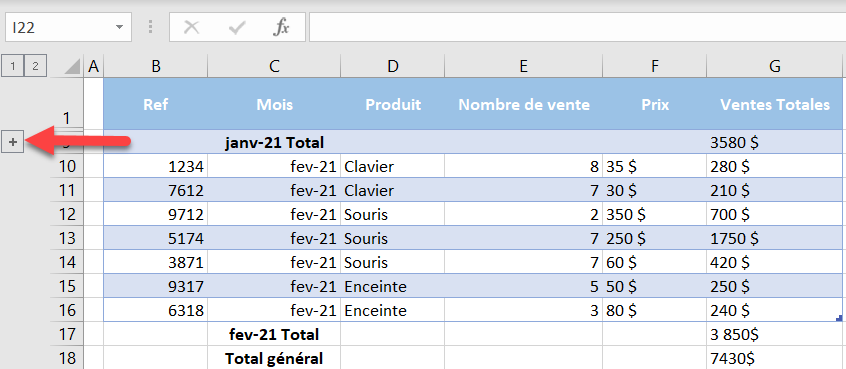Screen dimensions: 846x369
Task: Select cell with Ref 5174
Action: [x=155, y=238]
